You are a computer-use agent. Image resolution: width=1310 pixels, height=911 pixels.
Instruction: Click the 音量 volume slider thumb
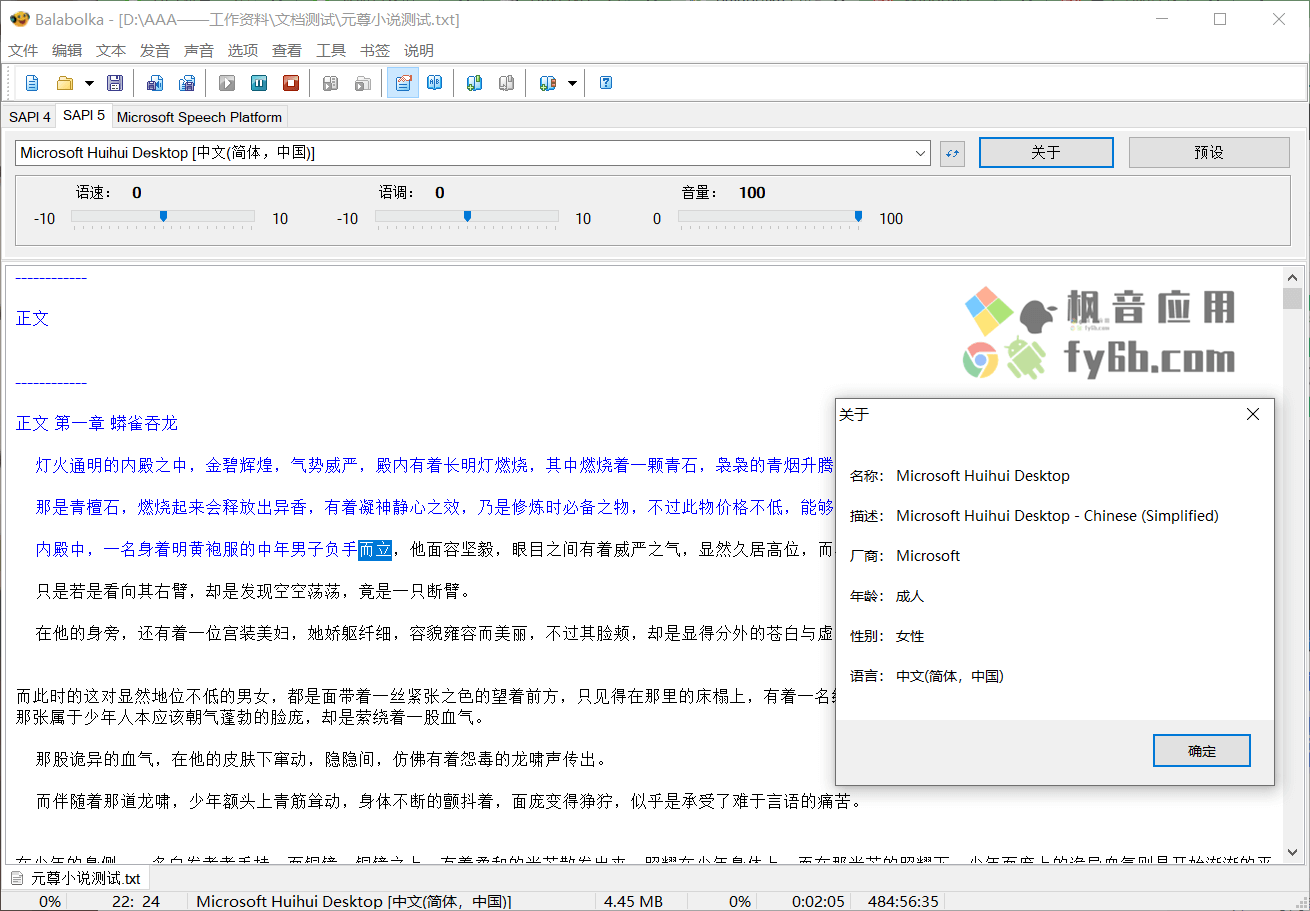coord(858,216)
